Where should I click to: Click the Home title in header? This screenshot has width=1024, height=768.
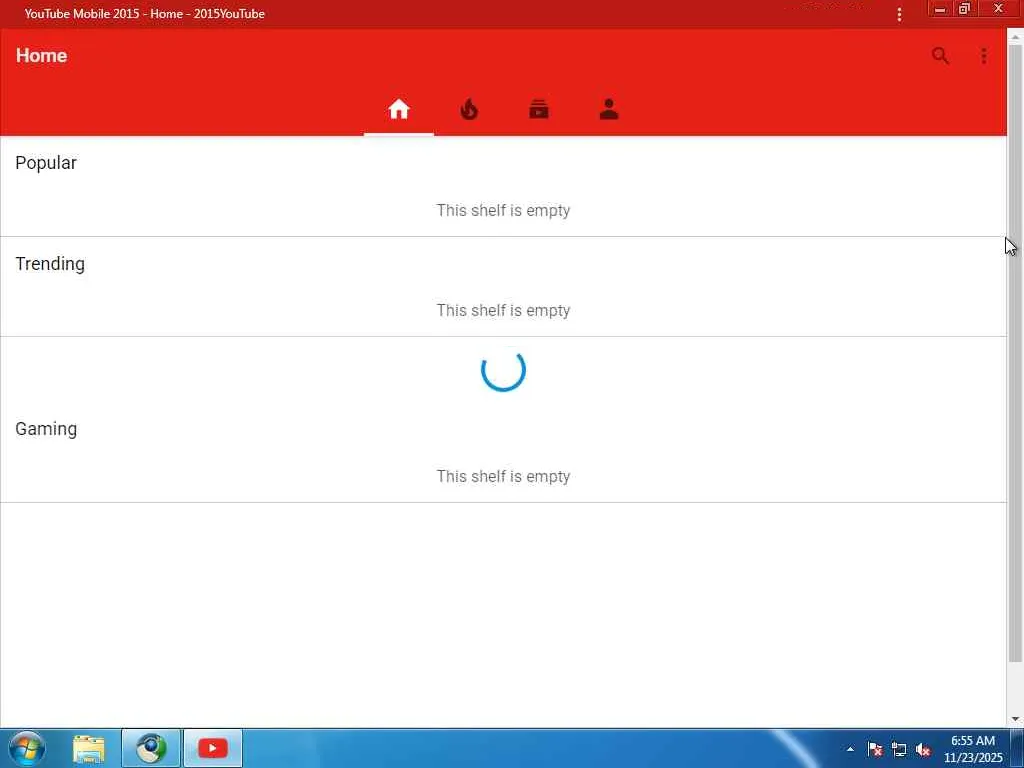click(41, 56)
